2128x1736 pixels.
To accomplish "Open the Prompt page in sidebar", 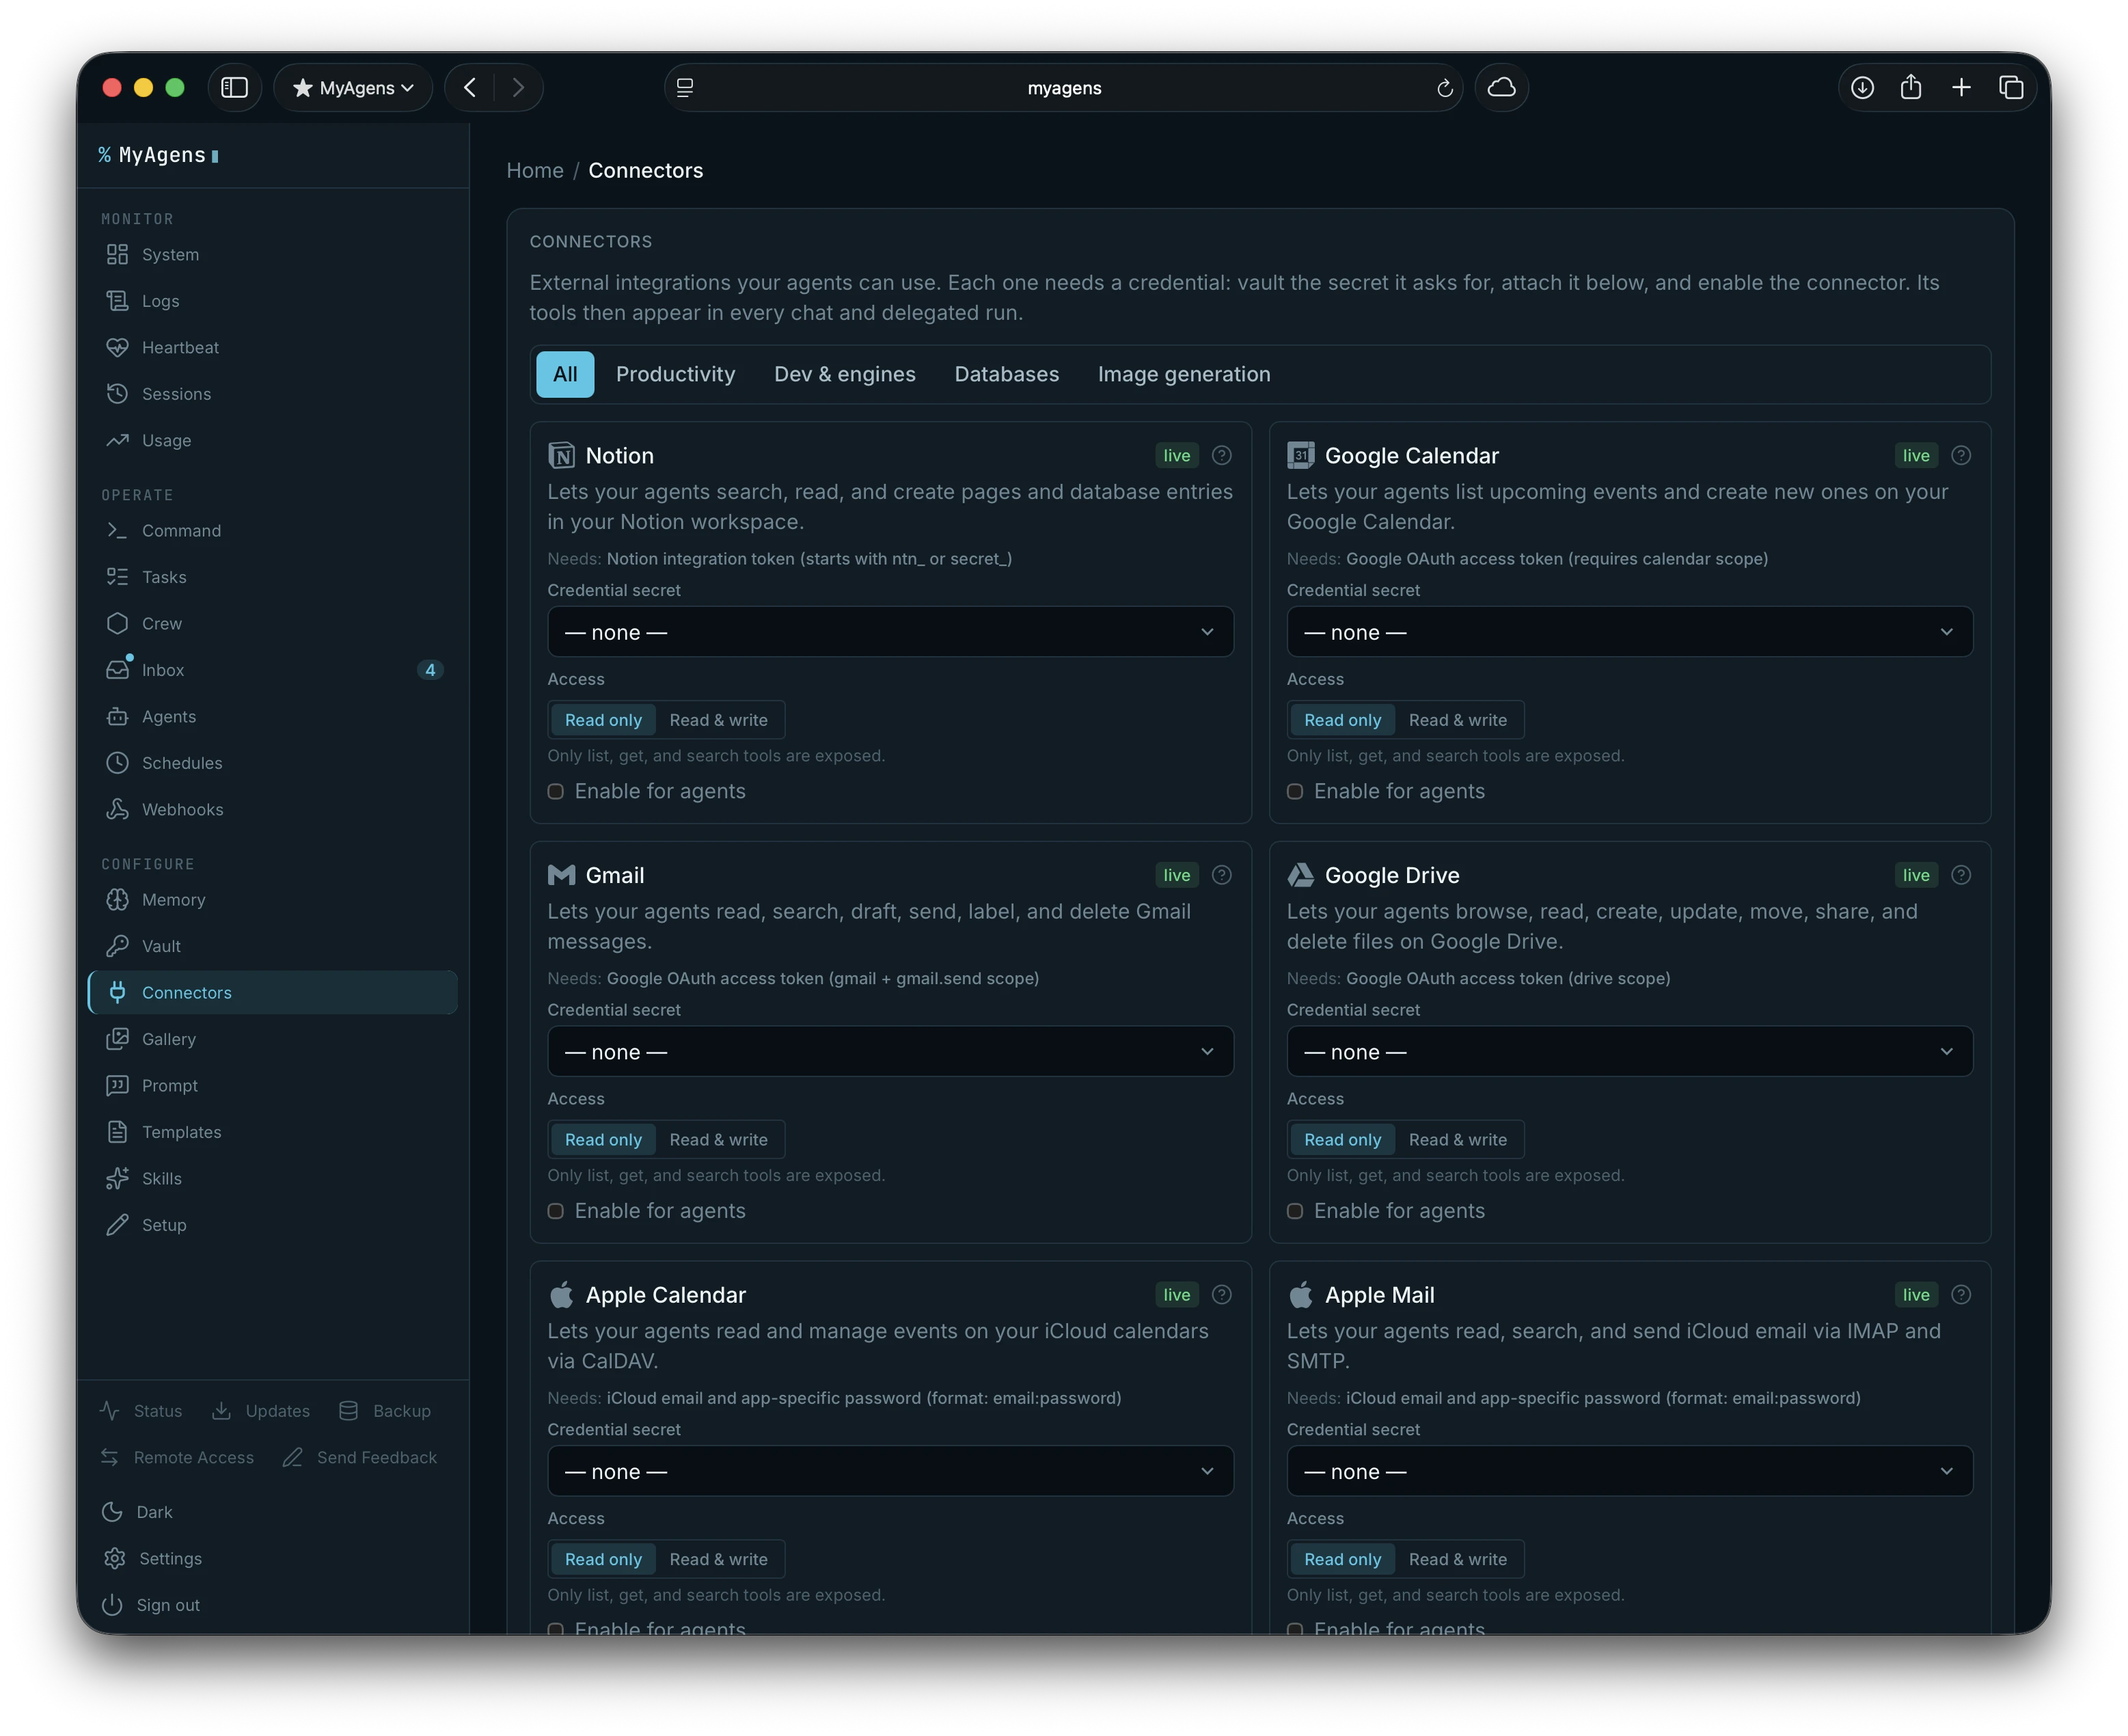I will [272, 1085].
